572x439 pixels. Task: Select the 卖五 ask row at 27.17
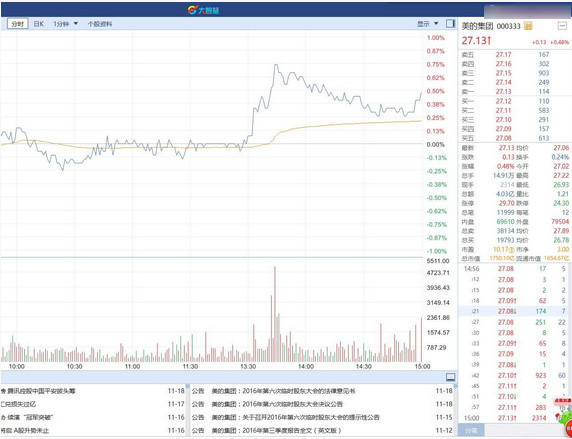[x=514, y=55]
